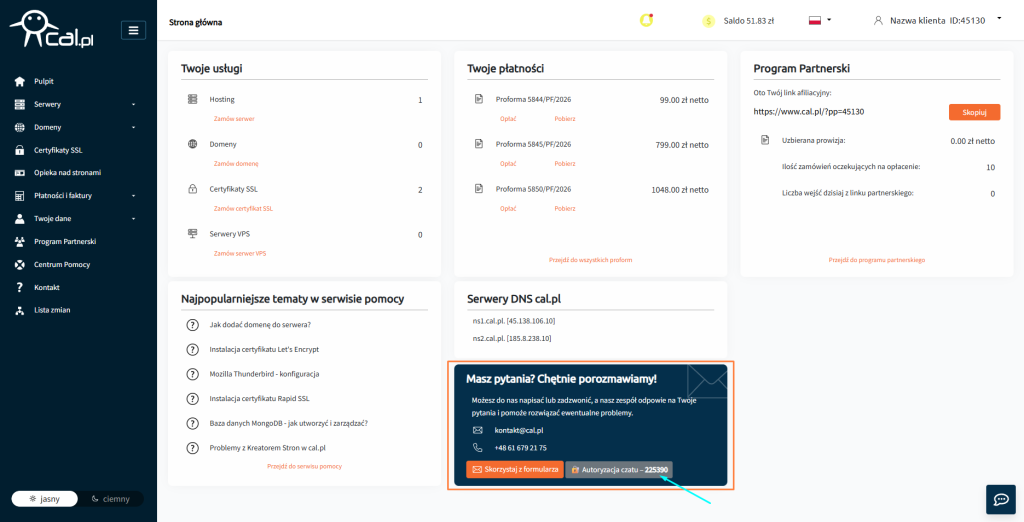Open the chat bubble icon

tap(1000, 499)
